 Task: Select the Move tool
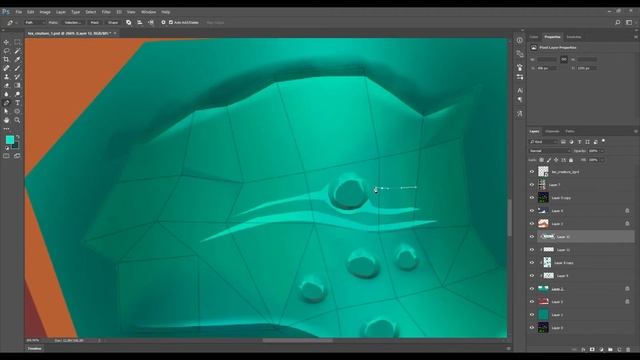point(6,42)
